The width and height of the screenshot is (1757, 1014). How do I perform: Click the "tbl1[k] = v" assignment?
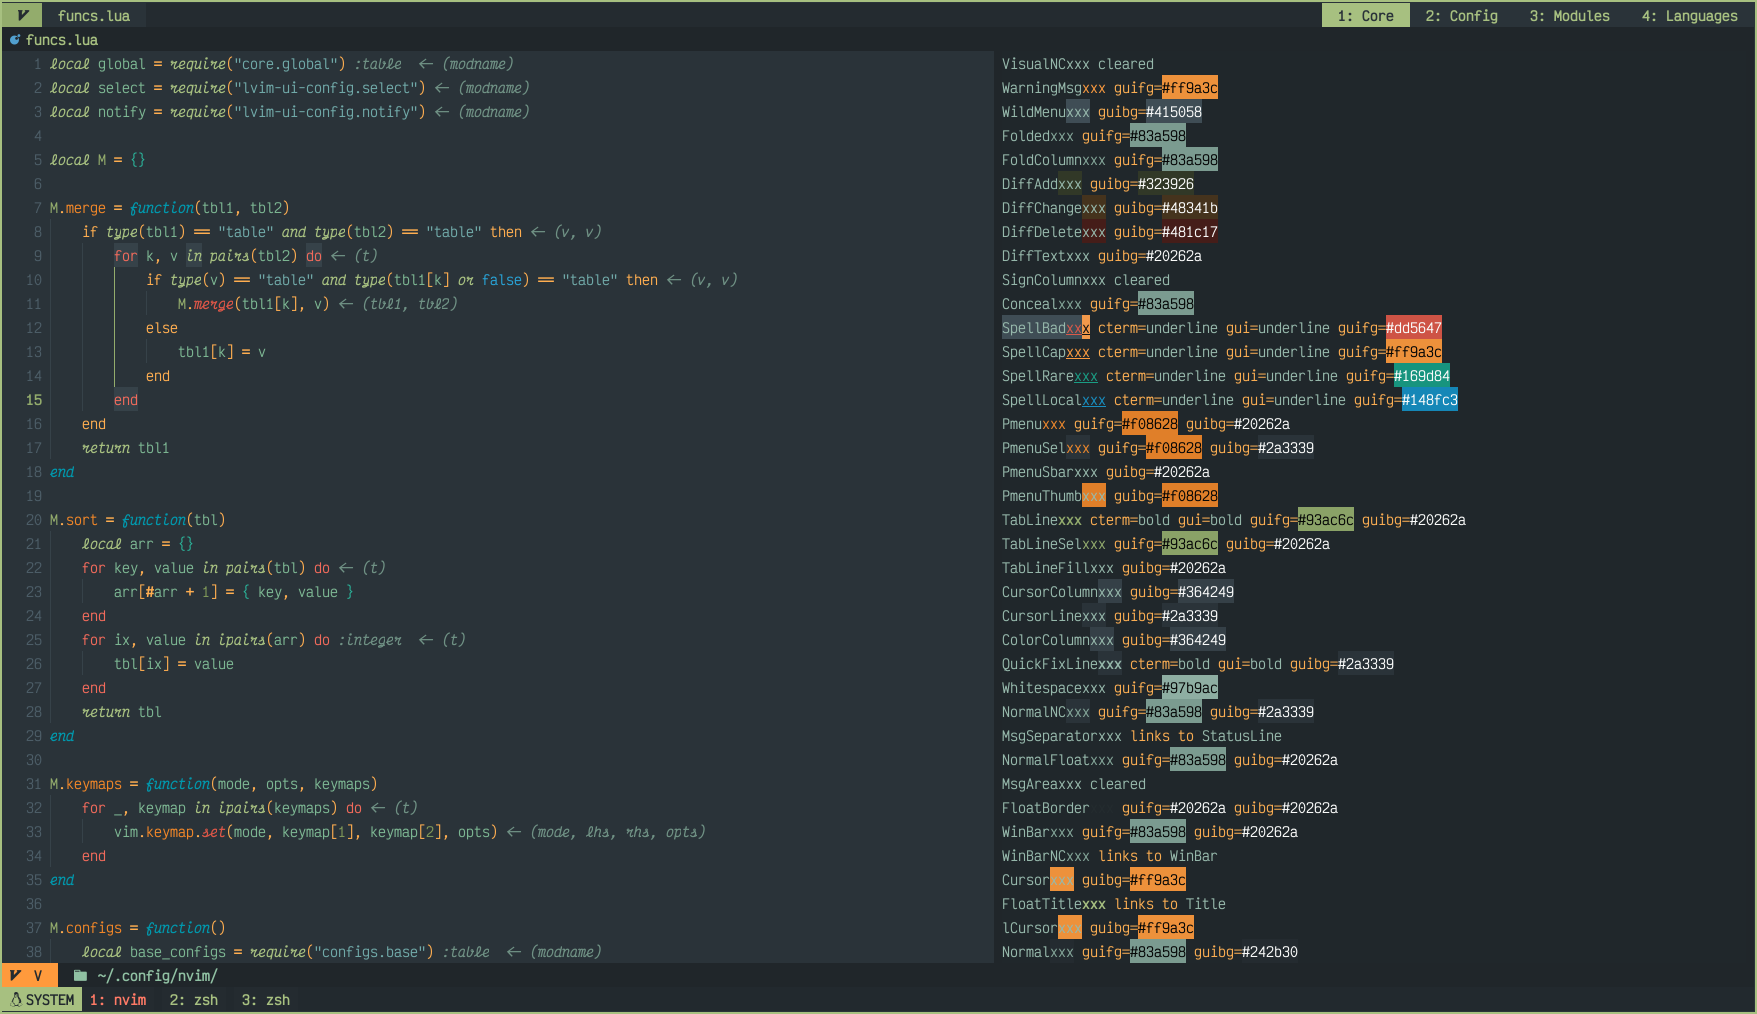click(222, 352)
